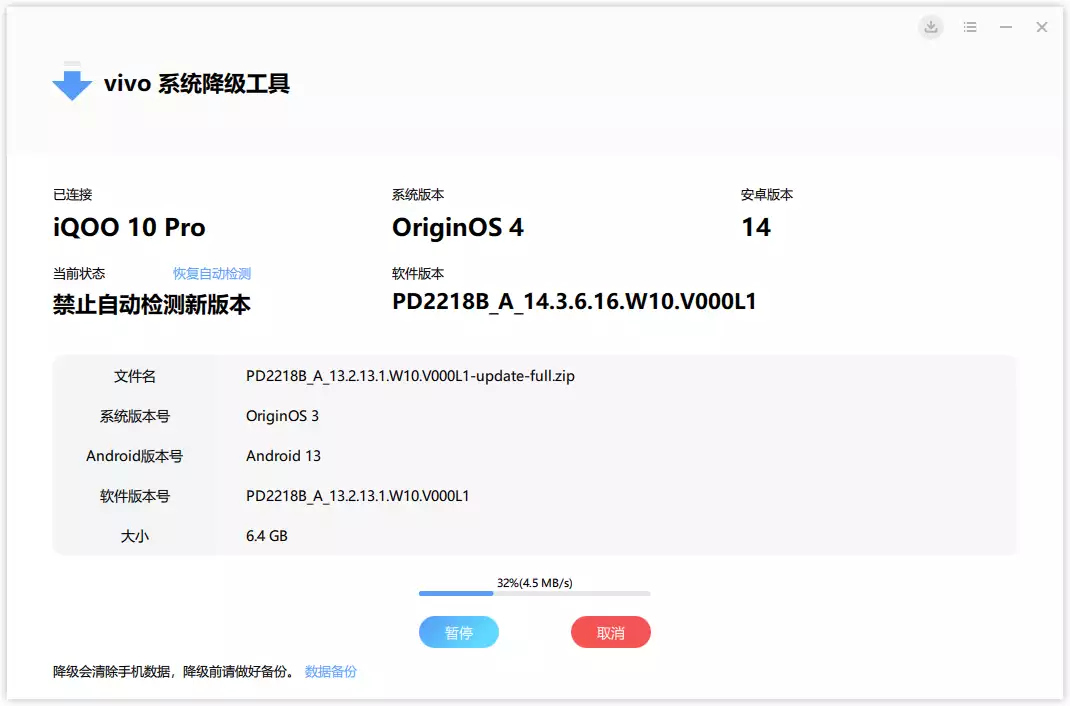Select the Android 13 value
1070x706 pixels.
[x=283, y=456]
